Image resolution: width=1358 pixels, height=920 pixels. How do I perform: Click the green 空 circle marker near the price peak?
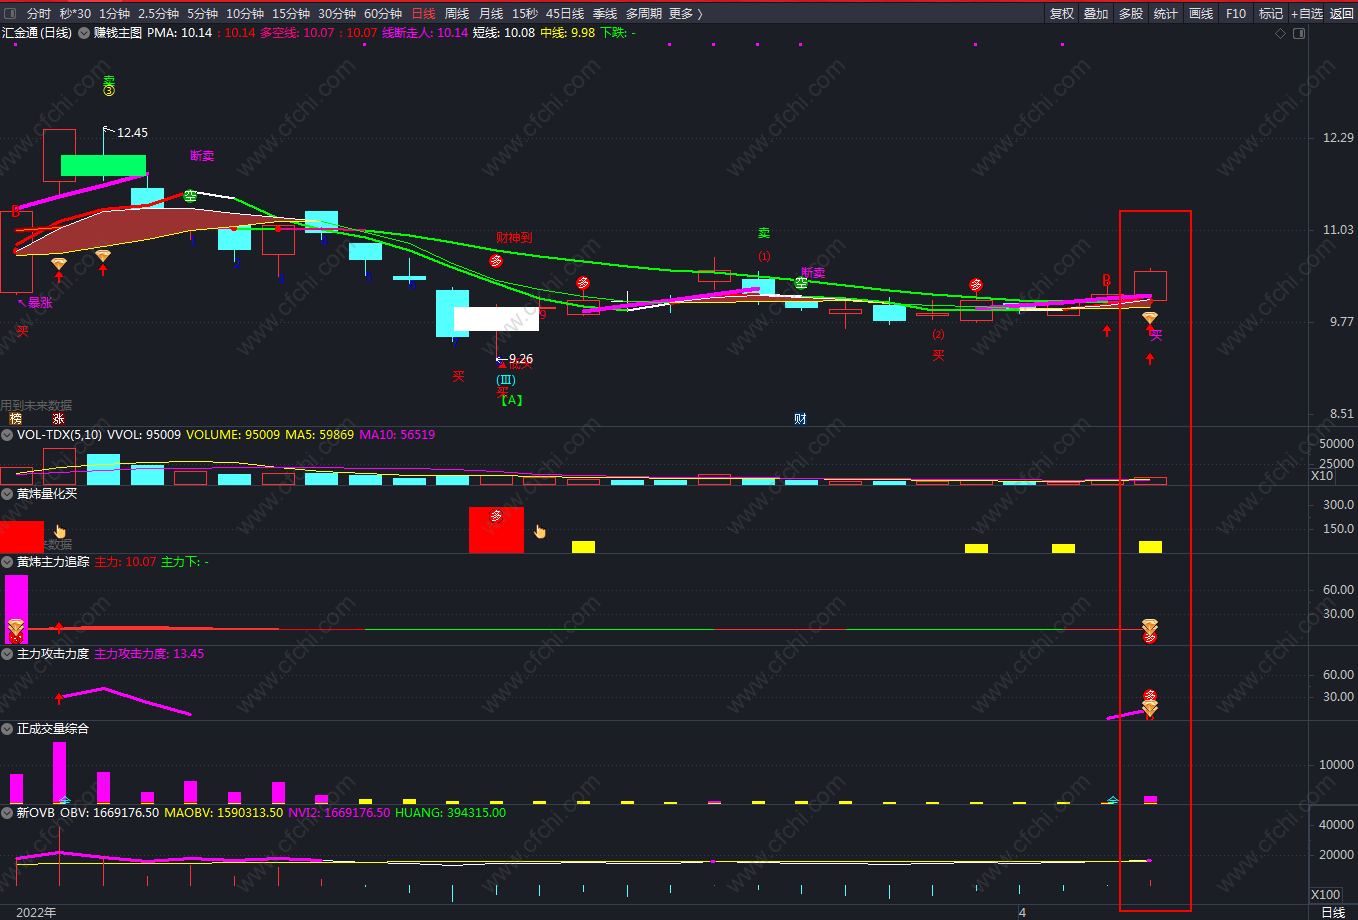[190, 196]
